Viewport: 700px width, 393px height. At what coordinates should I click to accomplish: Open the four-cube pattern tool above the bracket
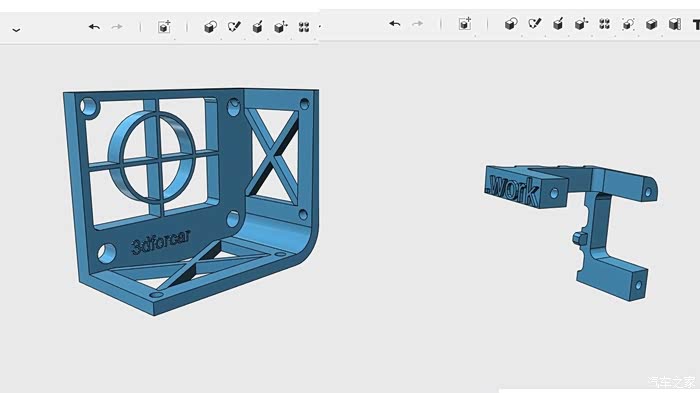click(304, 27)
